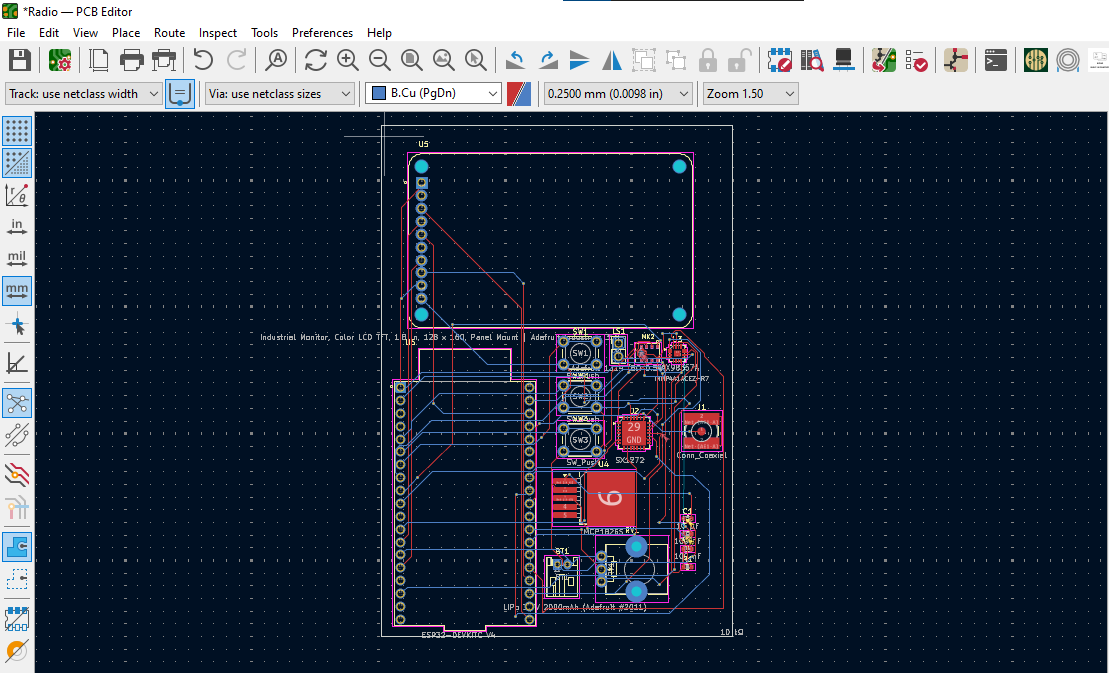Viewport: 1109px width, 673px height.
Task: Toggle net color highlighting mode
Action: click(17, 505)
